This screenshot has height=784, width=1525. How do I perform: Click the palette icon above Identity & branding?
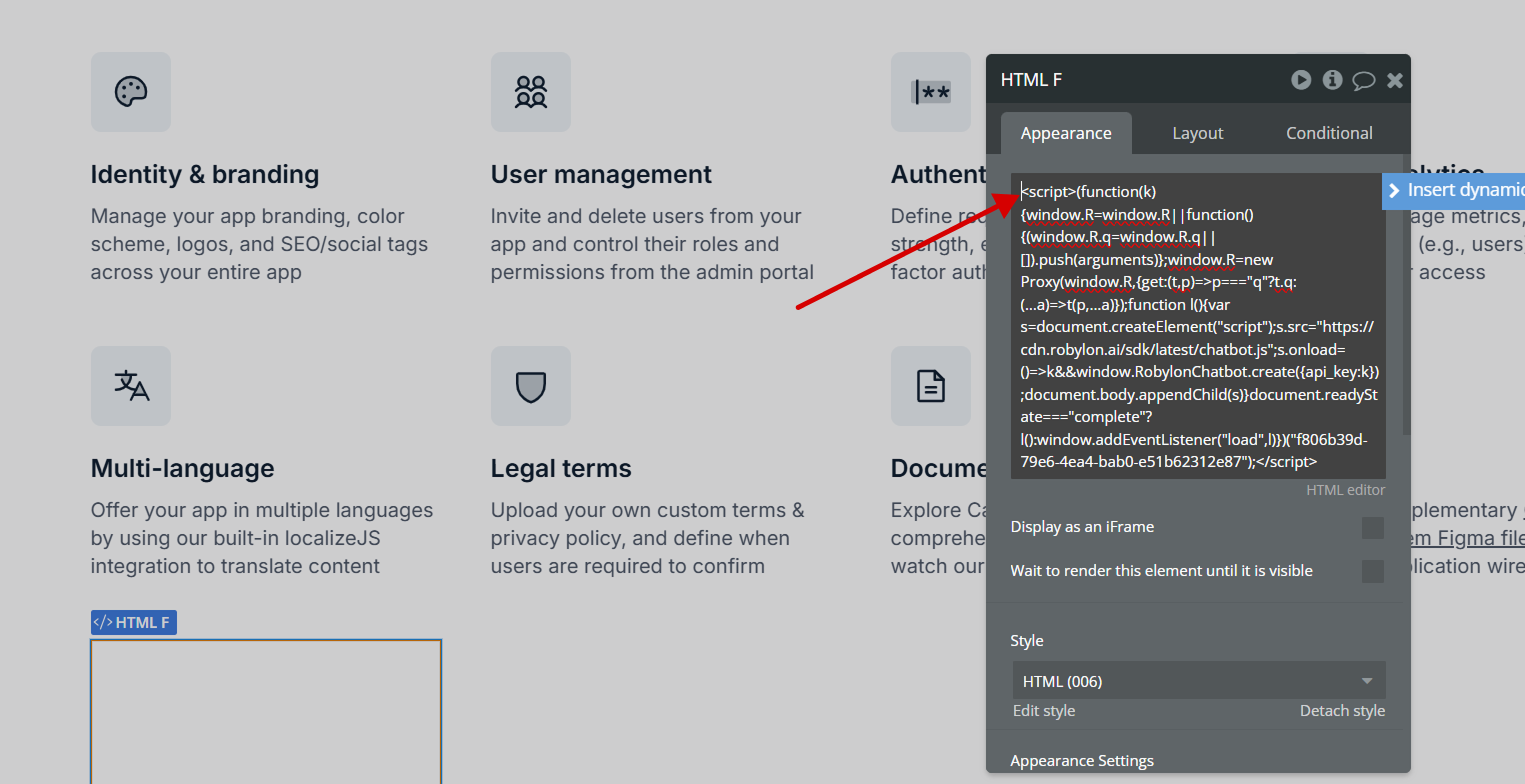(x=130, y=92)
